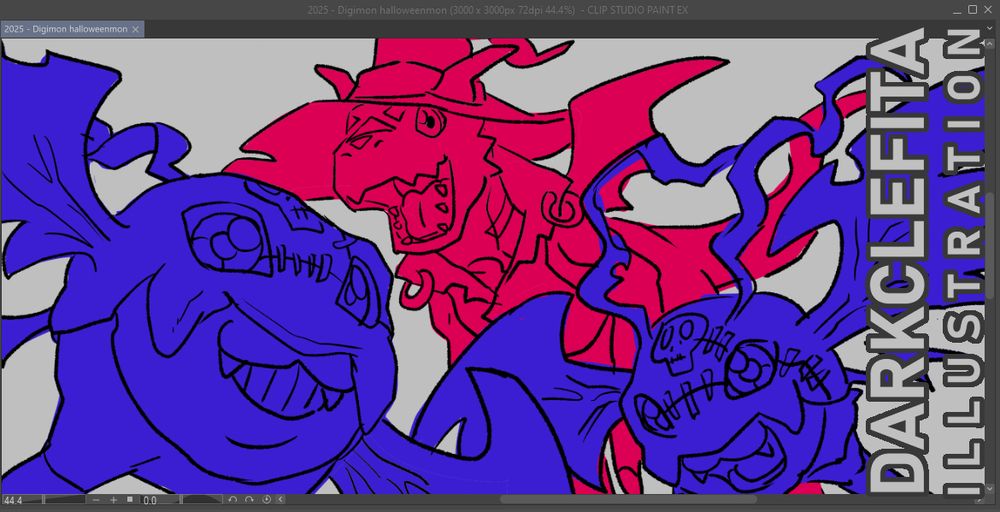This screenshot has width=1000, height=512.
Task: Rotate canvas right with the clockwise icon
Action: 249,500
